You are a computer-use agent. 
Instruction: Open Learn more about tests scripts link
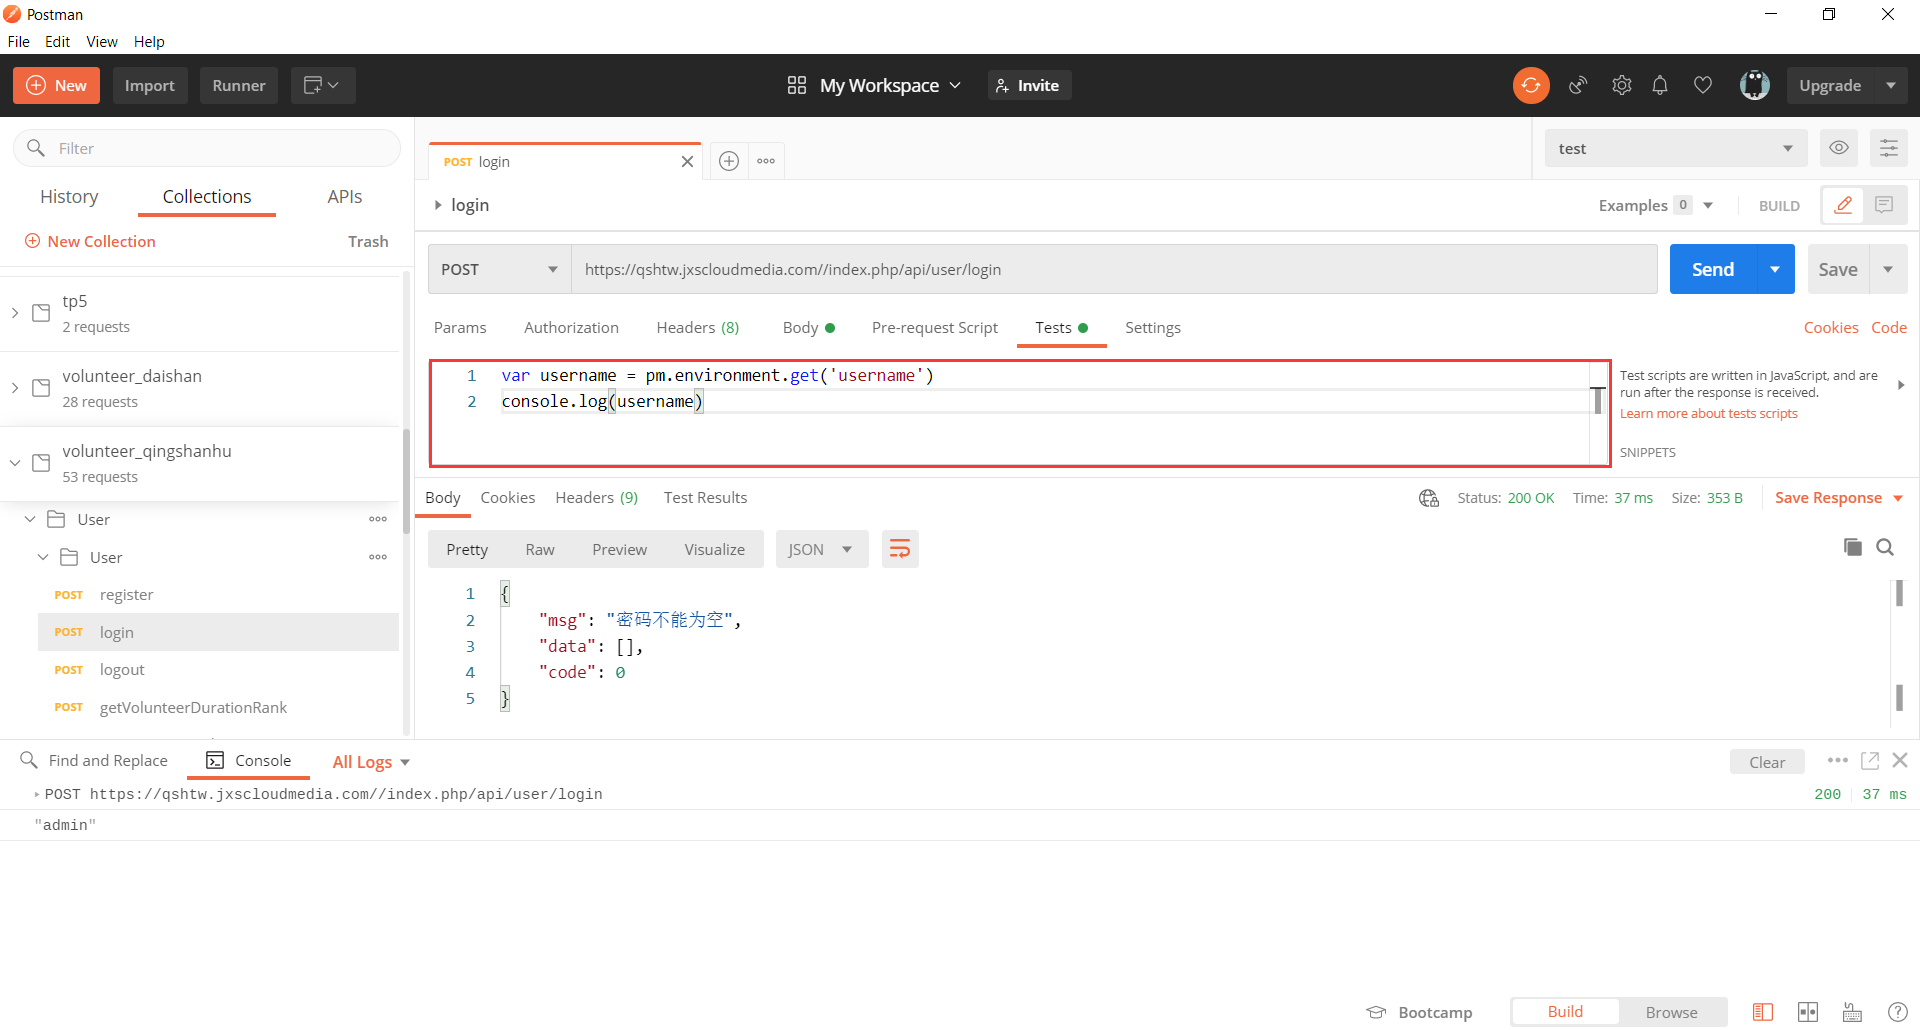point(1708,413)
